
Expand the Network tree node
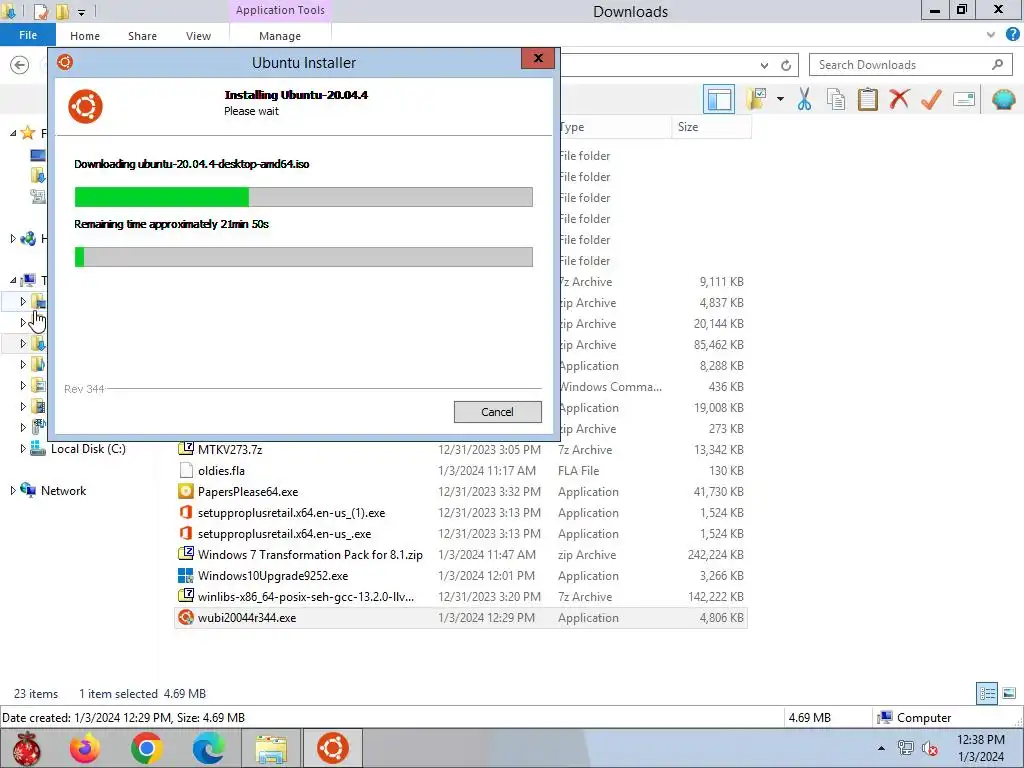pos(13,490)
